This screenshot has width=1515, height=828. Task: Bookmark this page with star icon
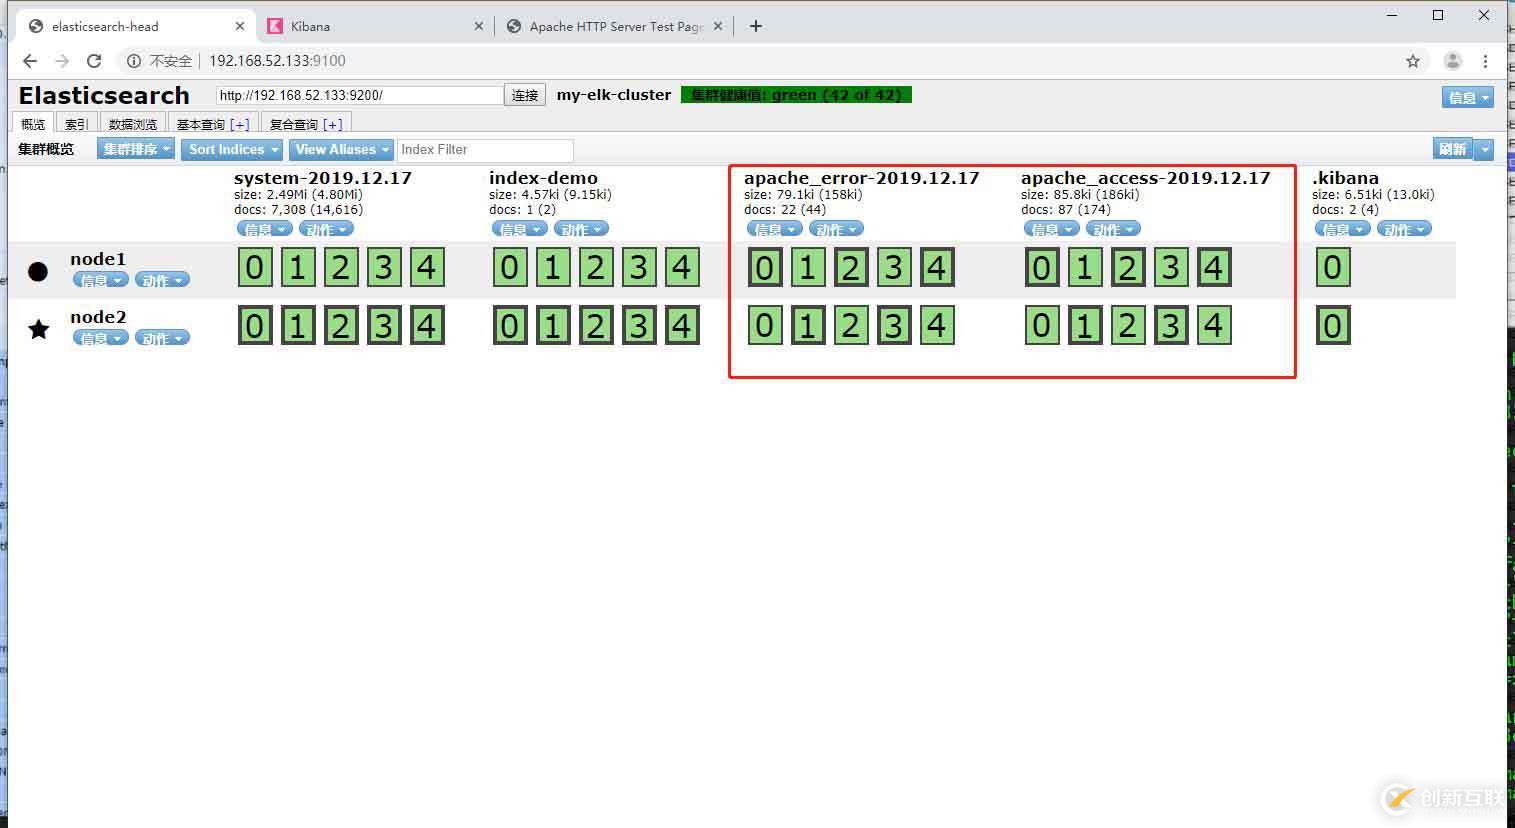[1413, 61]
